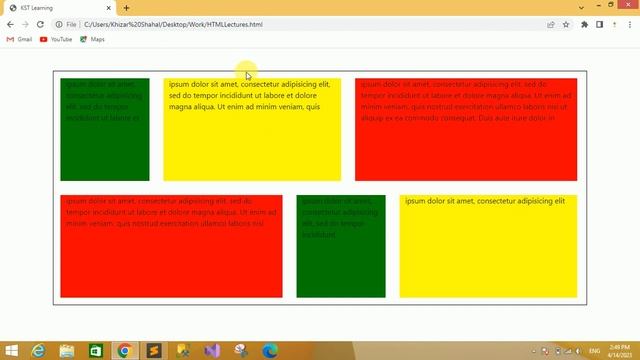Image resolution: width=640 pixels, height=360 pixels.
Task: Reload the page with the refresh icon
Action: (x=40, y=24)
